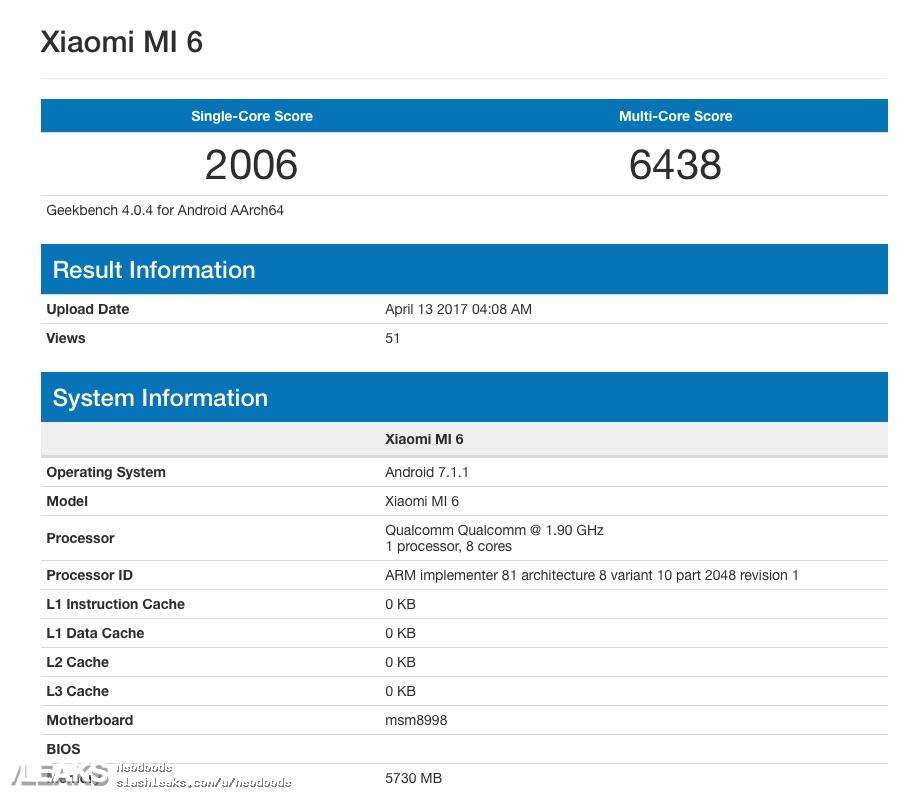This screenshot has height=805, width=910.
Task: Click the Upload Date value April 13 2017
Action: click(x=458, y=309)
